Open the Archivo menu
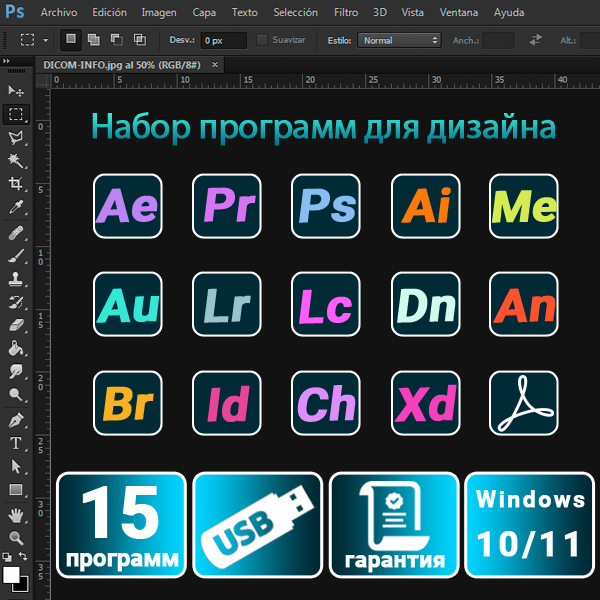 (x=59, y=13)
